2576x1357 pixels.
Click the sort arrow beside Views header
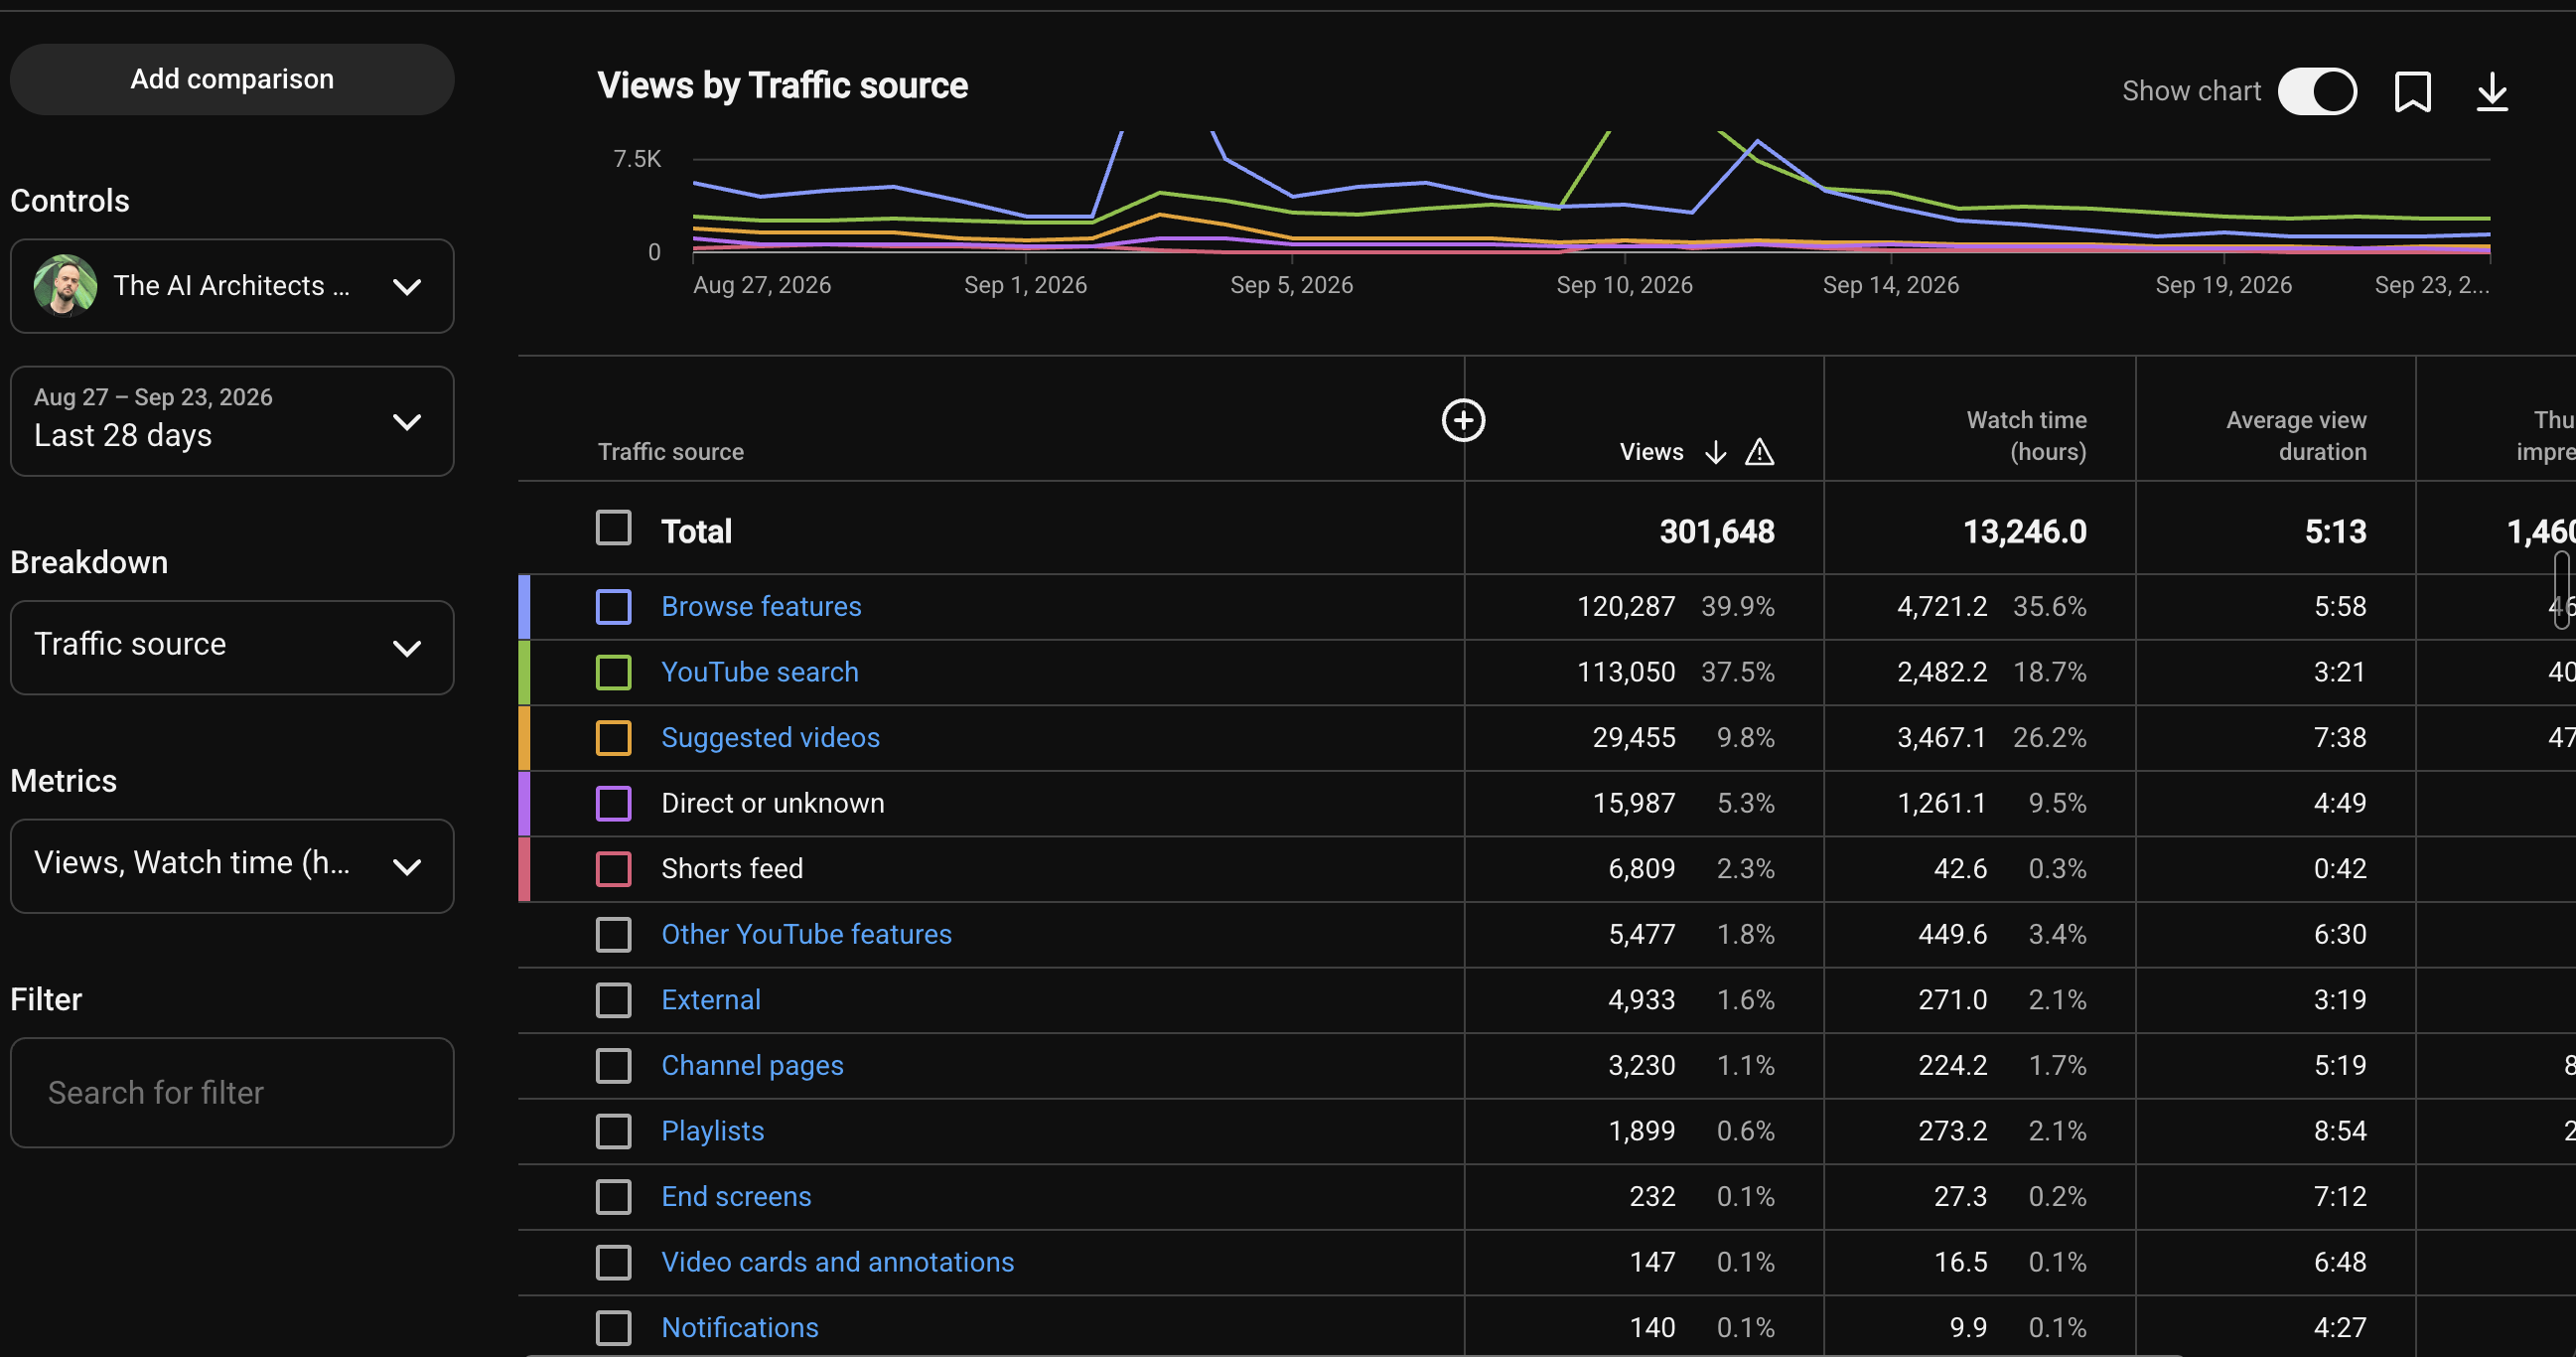click(1715, 452)
